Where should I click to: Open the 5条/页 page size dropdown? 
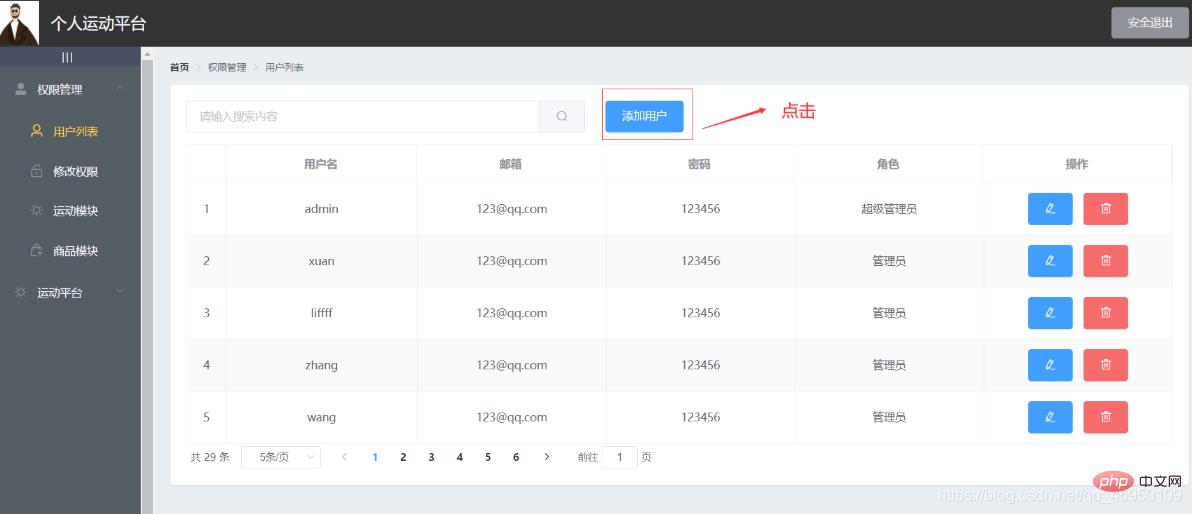tap(281, 457)
